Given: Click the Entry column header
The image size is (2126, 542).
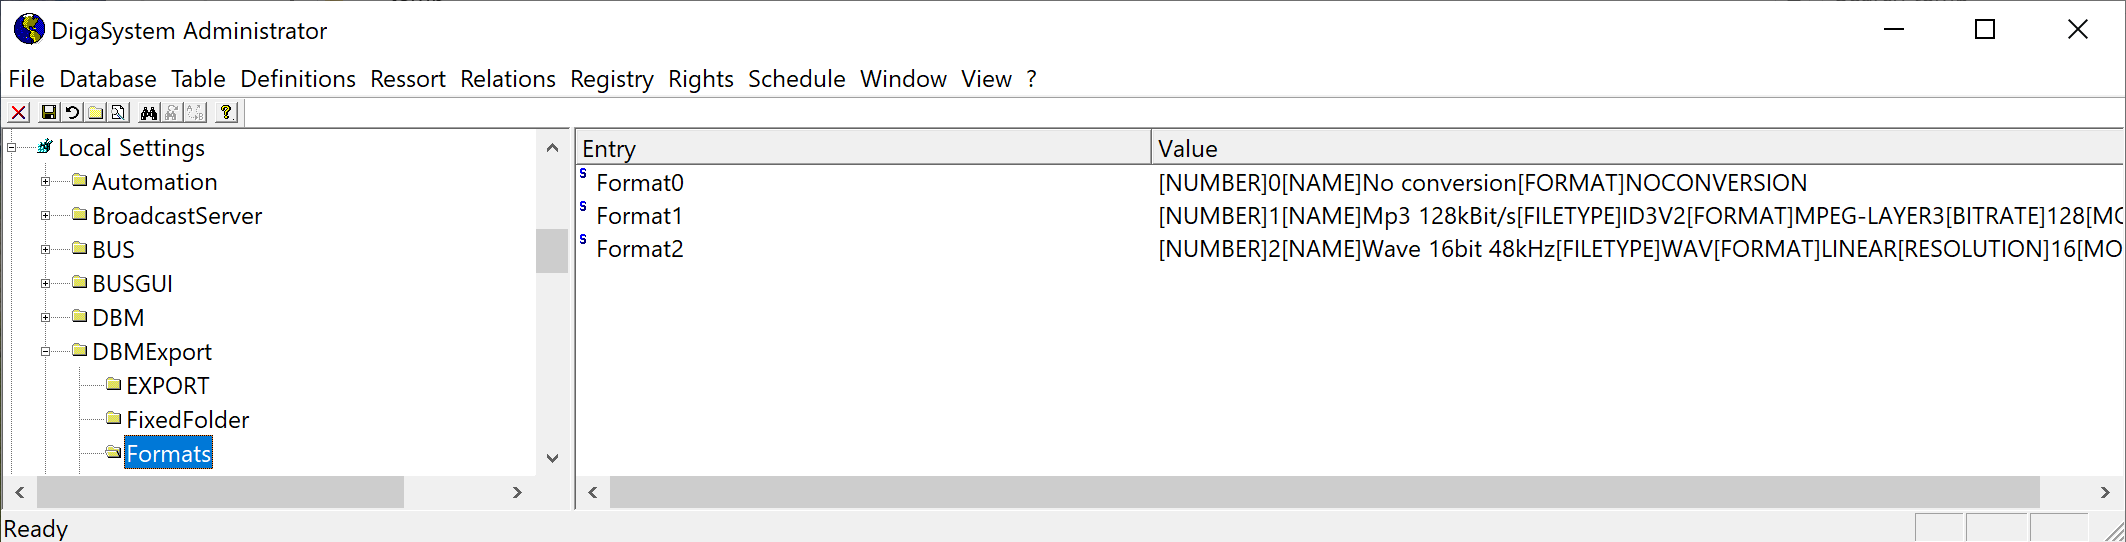Looking at the screenshot, I should pos(862,149).
